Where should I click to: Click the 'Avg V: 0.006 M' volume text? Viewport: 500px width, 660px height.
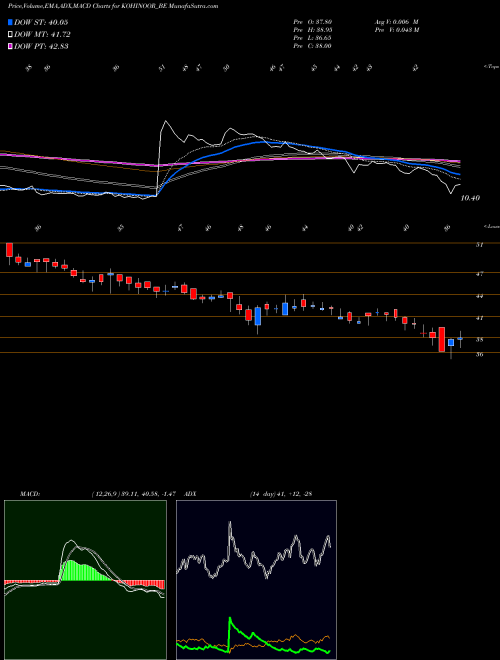point(396,22)
